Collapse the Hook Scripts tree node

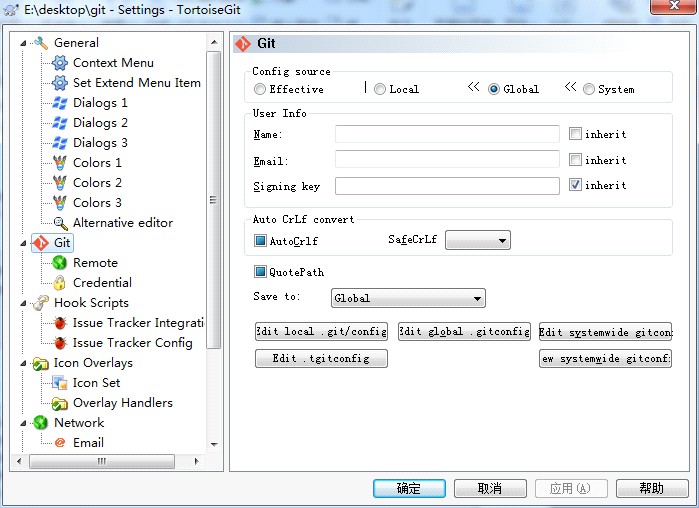click(23, 303)
